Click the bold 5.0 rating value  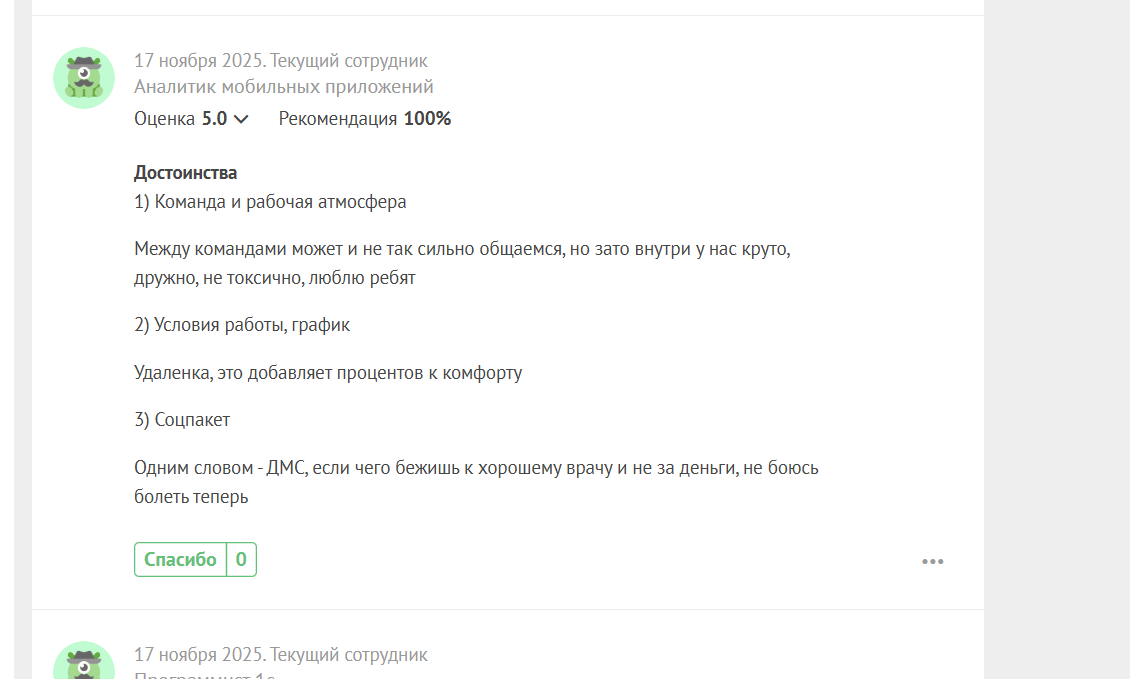pos(214,119)
